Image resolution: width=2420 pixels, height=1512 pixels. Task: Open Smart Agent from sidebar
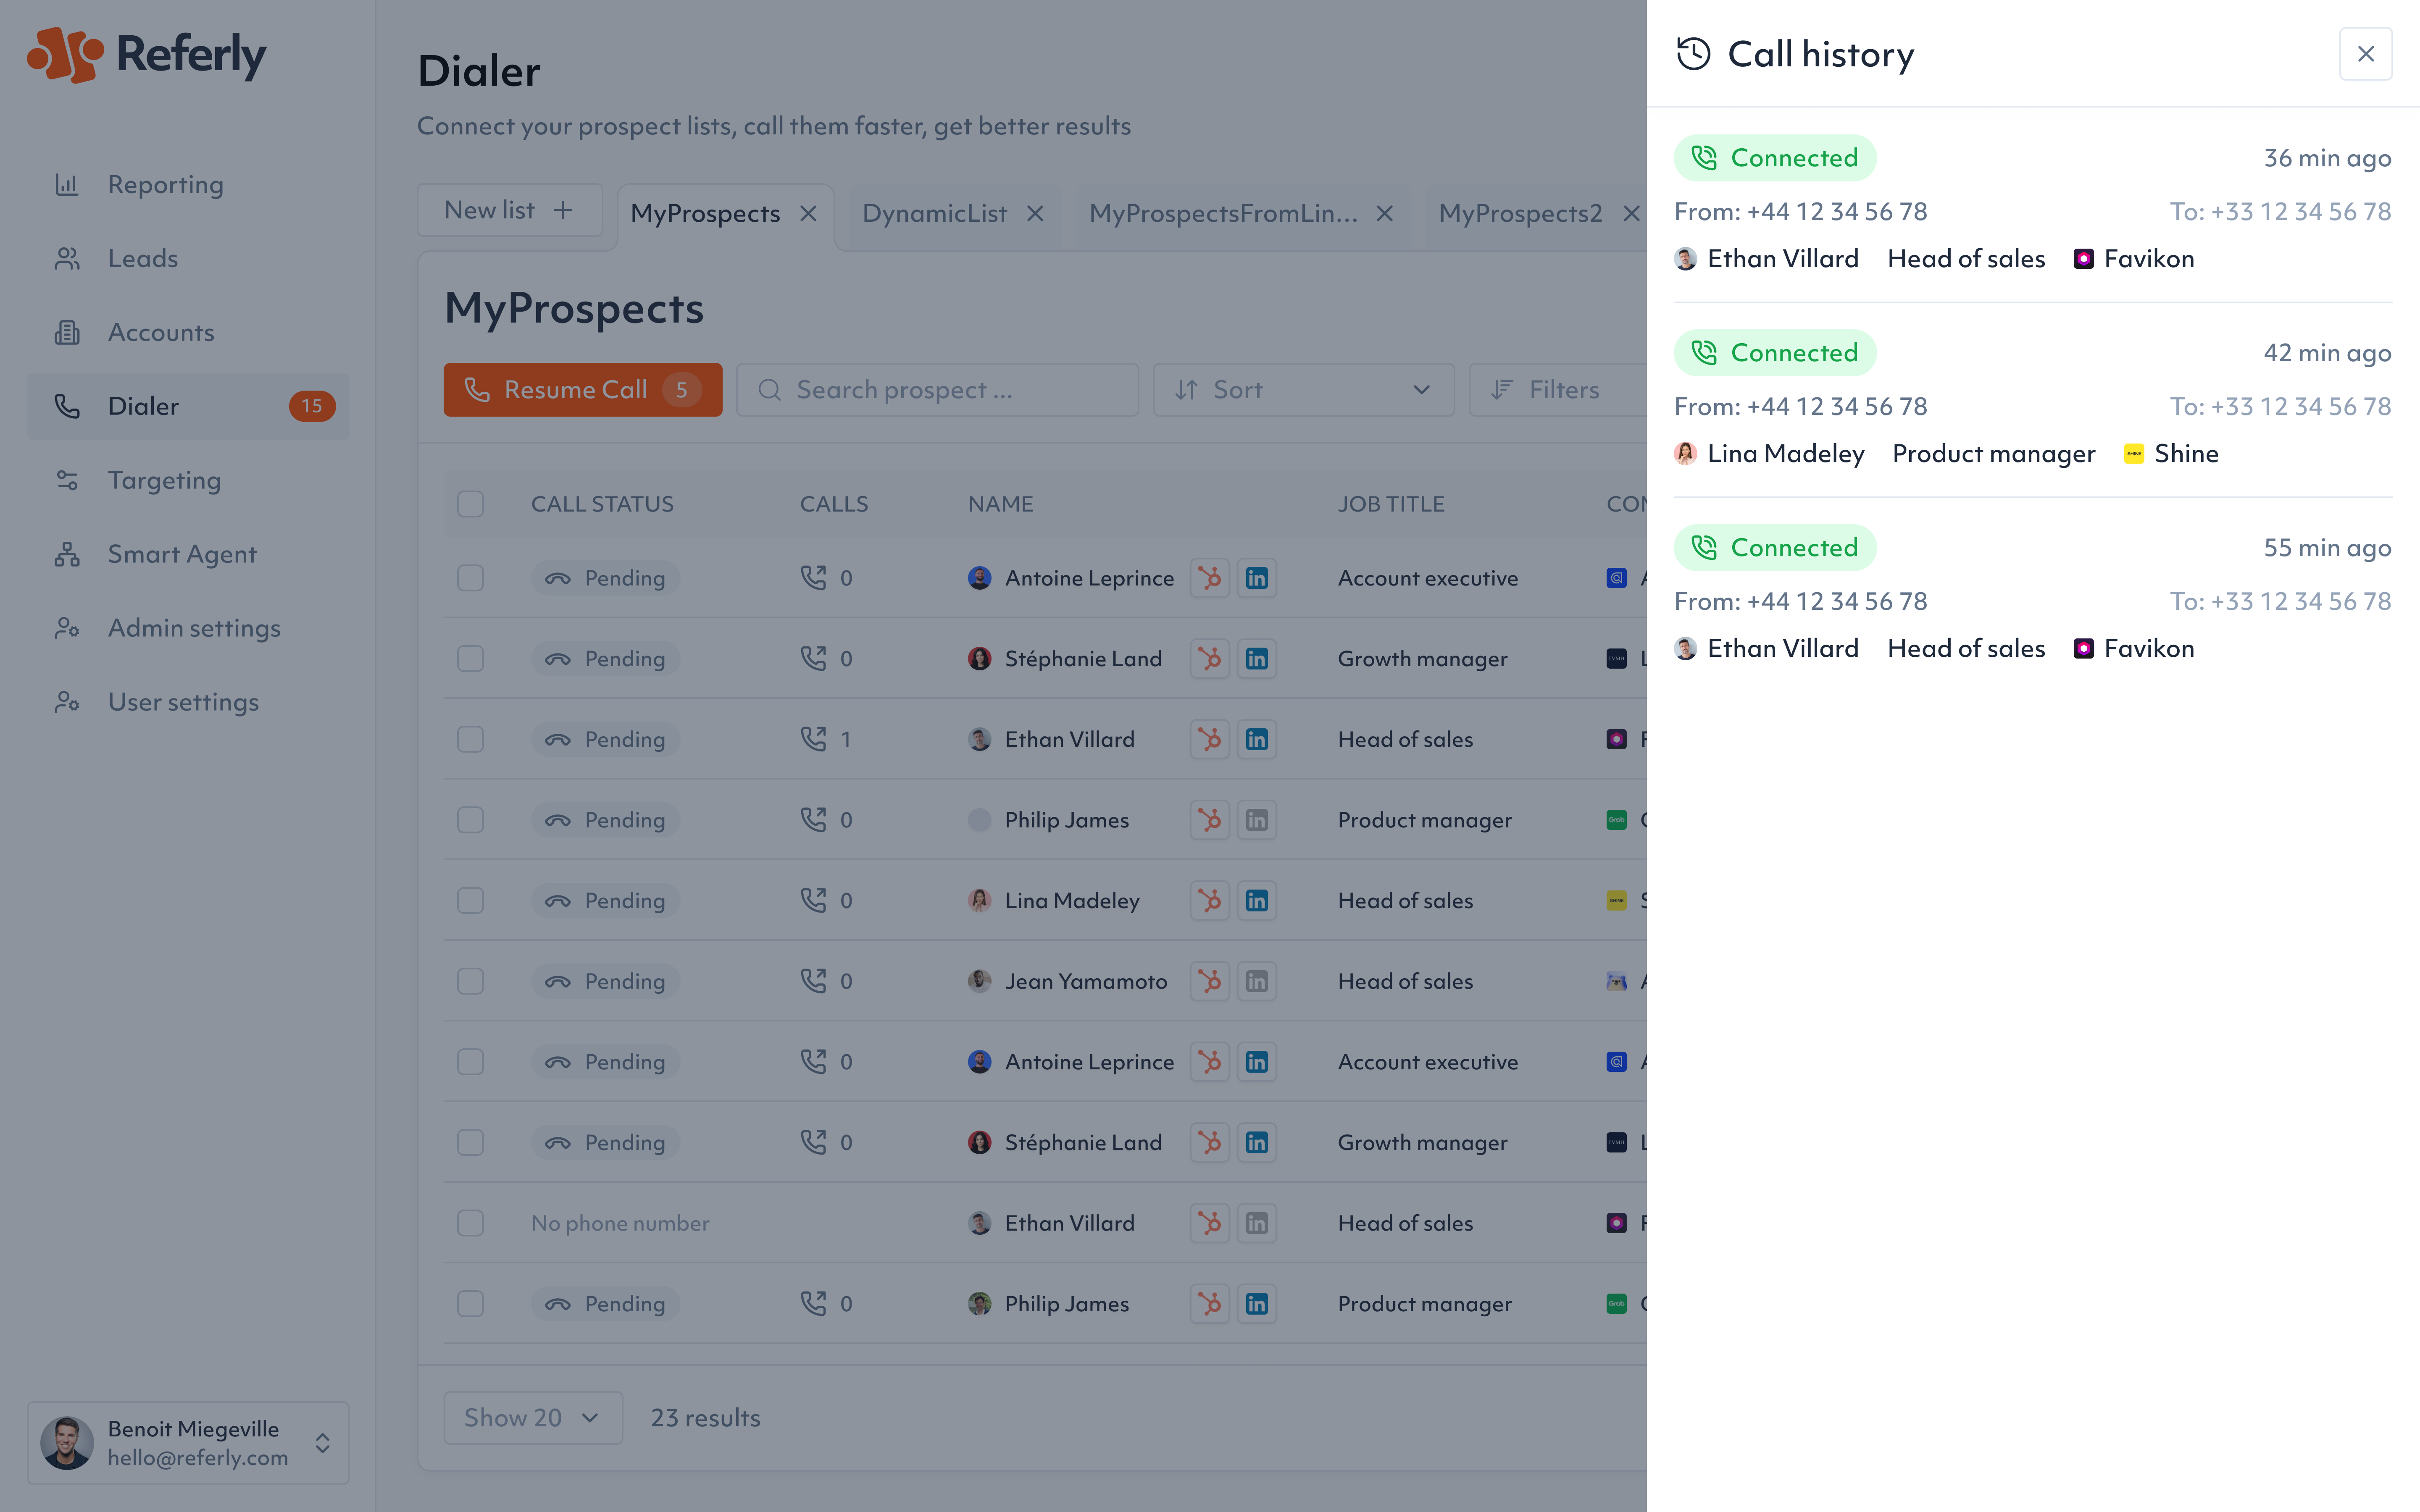click(182, 554)
